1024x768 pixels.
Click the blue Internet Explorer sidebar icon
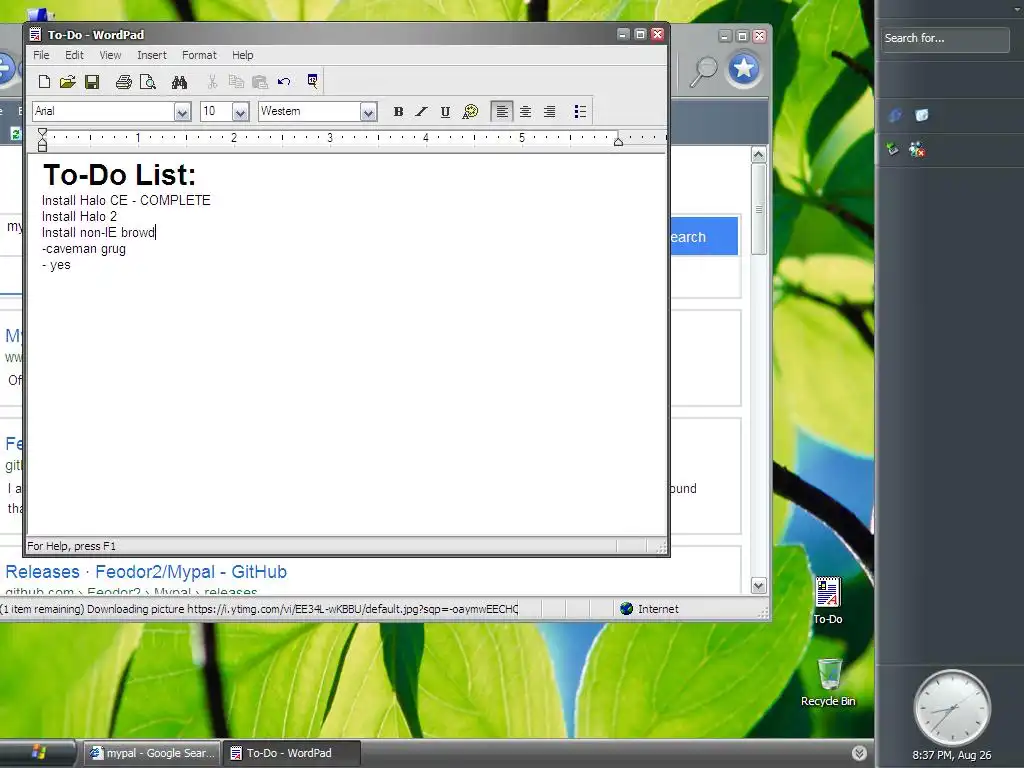pyautogui.click(x=895, y=115)
